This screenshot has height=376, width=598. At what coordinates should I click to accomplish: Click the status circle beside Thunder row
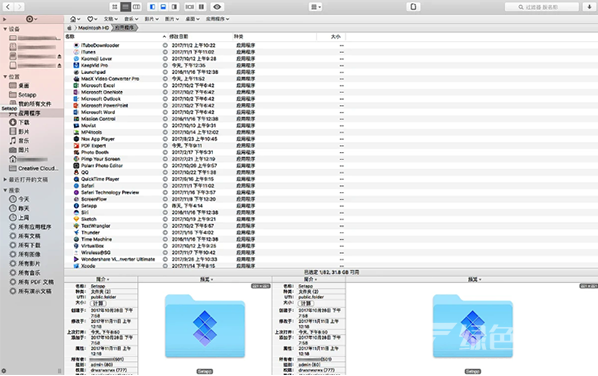pos(165,232)
